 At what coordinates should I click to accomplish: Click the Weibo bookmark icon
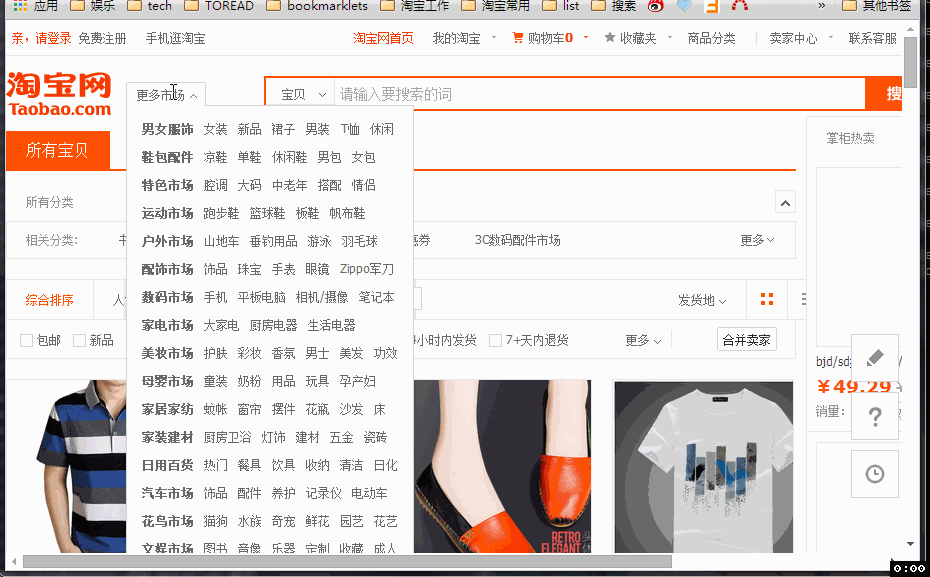pyautogui.click(x=655, y=6)
